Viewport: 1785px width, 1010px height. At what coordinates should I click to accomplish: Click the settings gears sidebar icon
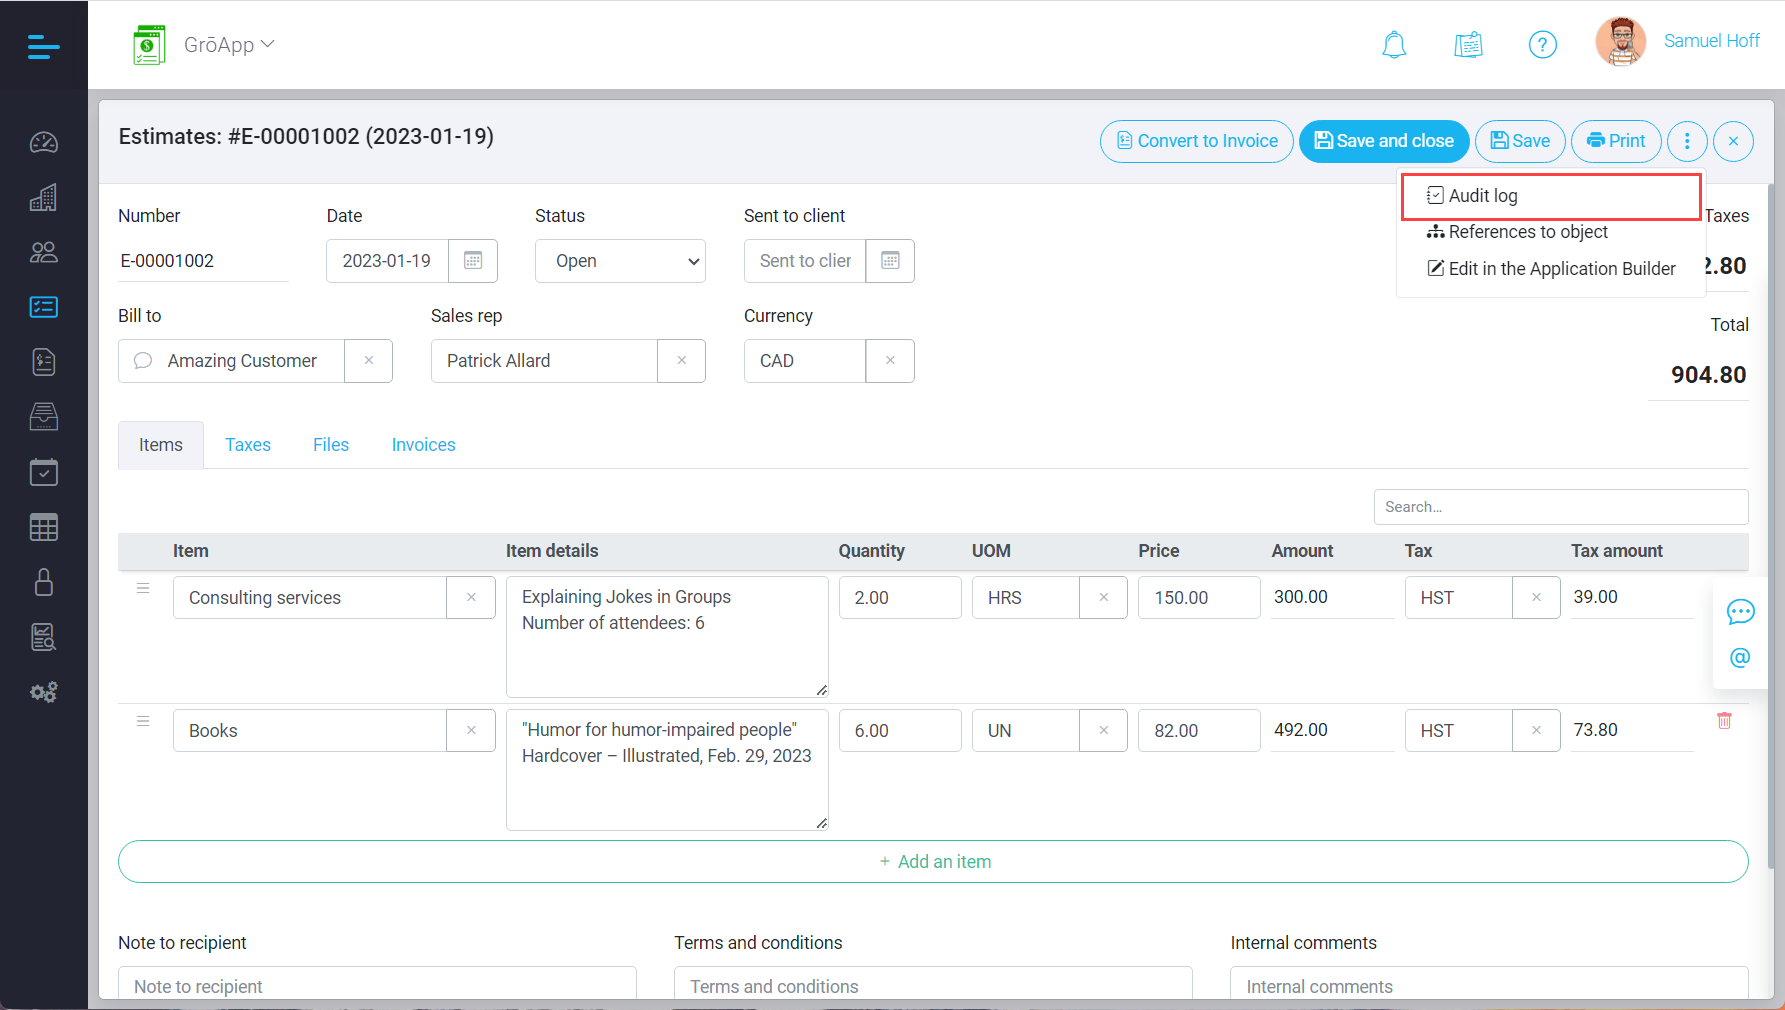(44, 692)
